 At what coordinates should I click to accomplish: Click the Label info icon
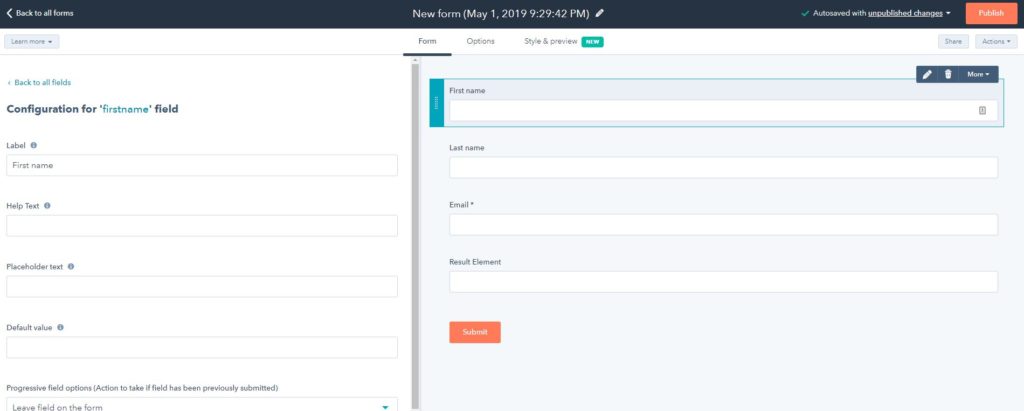[33, 145]
